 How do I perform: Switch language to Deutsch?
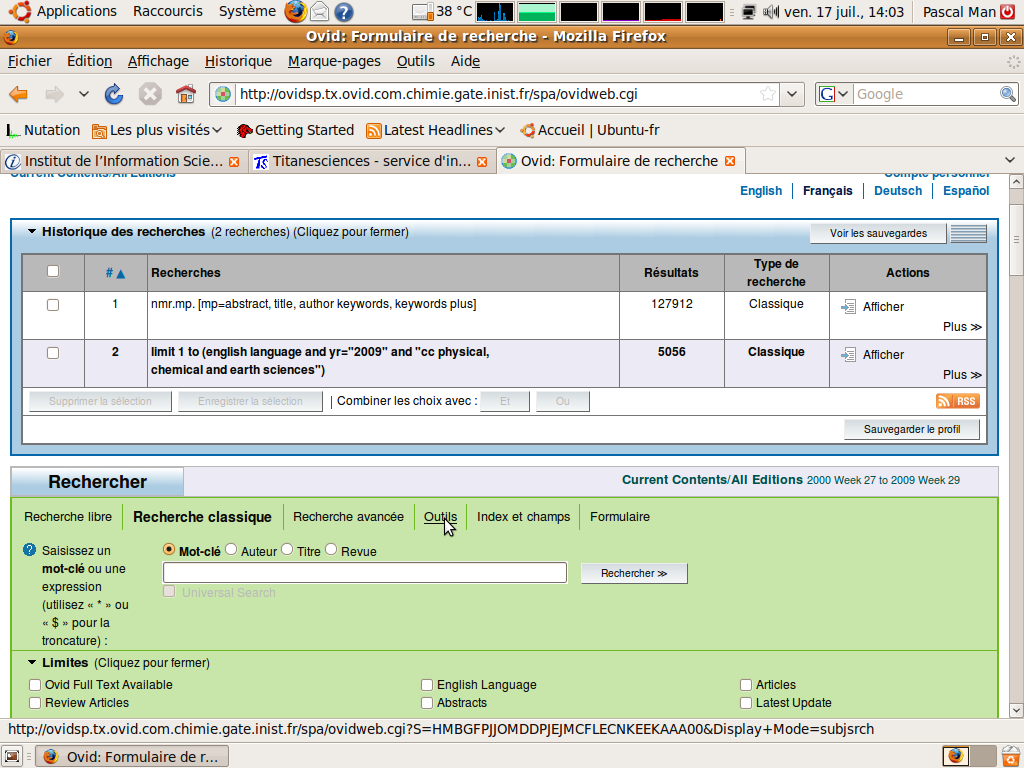[898, 191]
